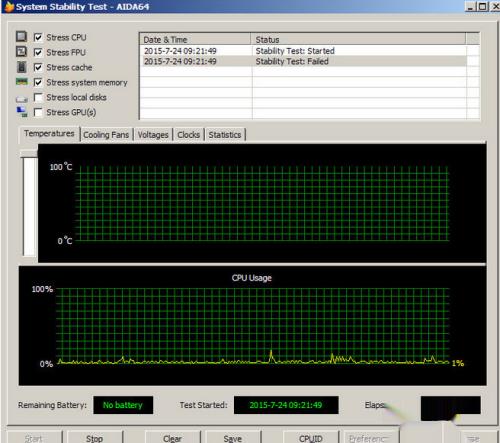
Task: Click the disk drive icon beside Stress local disks
Action: pyautogui.click(x=21, y=99)
